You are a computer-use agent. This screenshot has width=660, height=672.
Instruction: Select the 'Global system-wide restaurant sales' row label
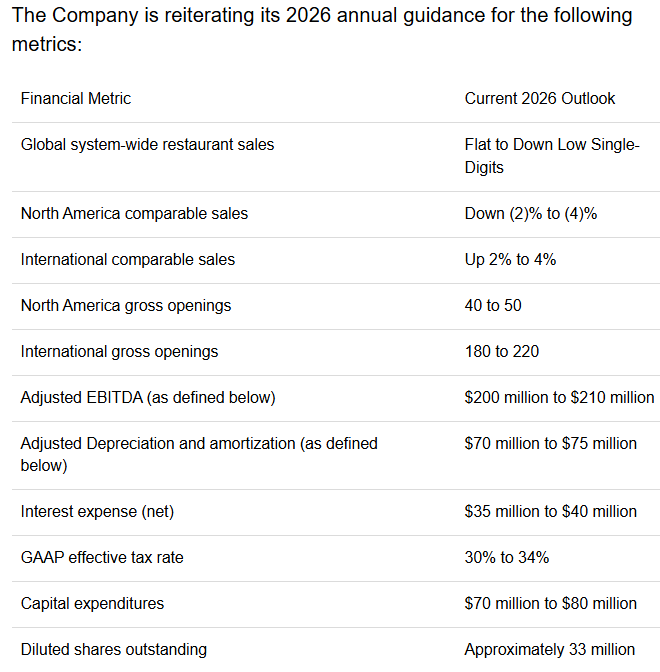pyautogui.click(x=147, y=145)
